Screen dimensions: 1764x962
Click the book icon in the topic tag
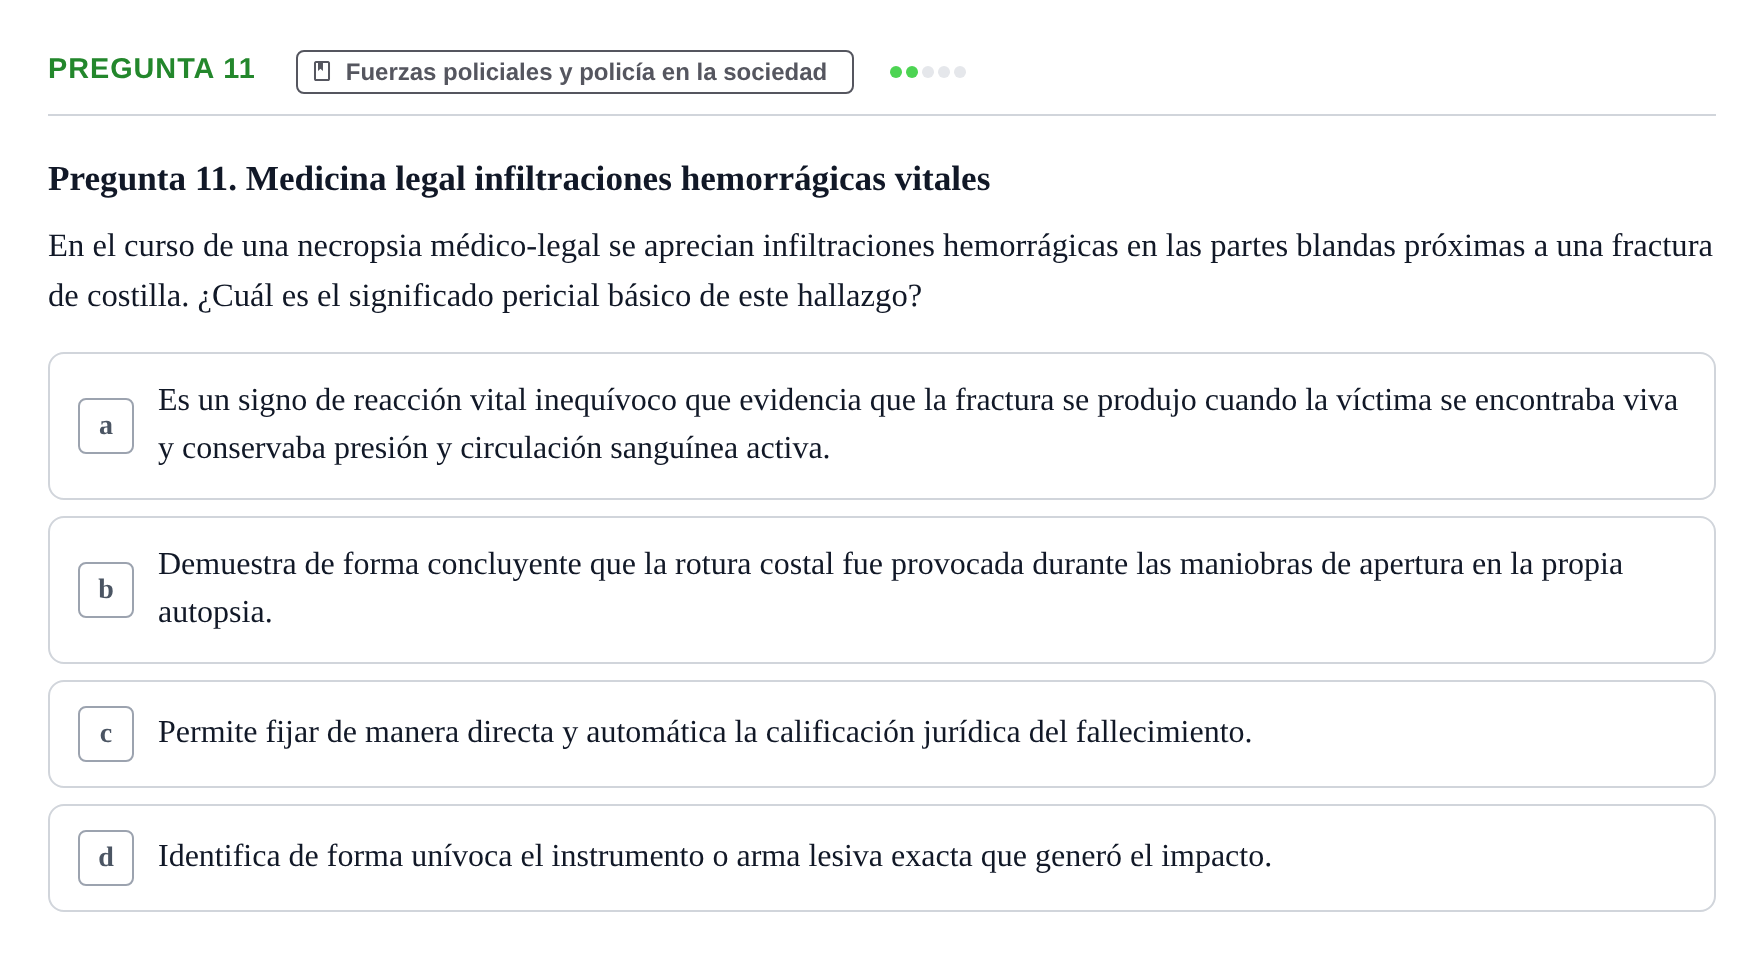[322, 72]
